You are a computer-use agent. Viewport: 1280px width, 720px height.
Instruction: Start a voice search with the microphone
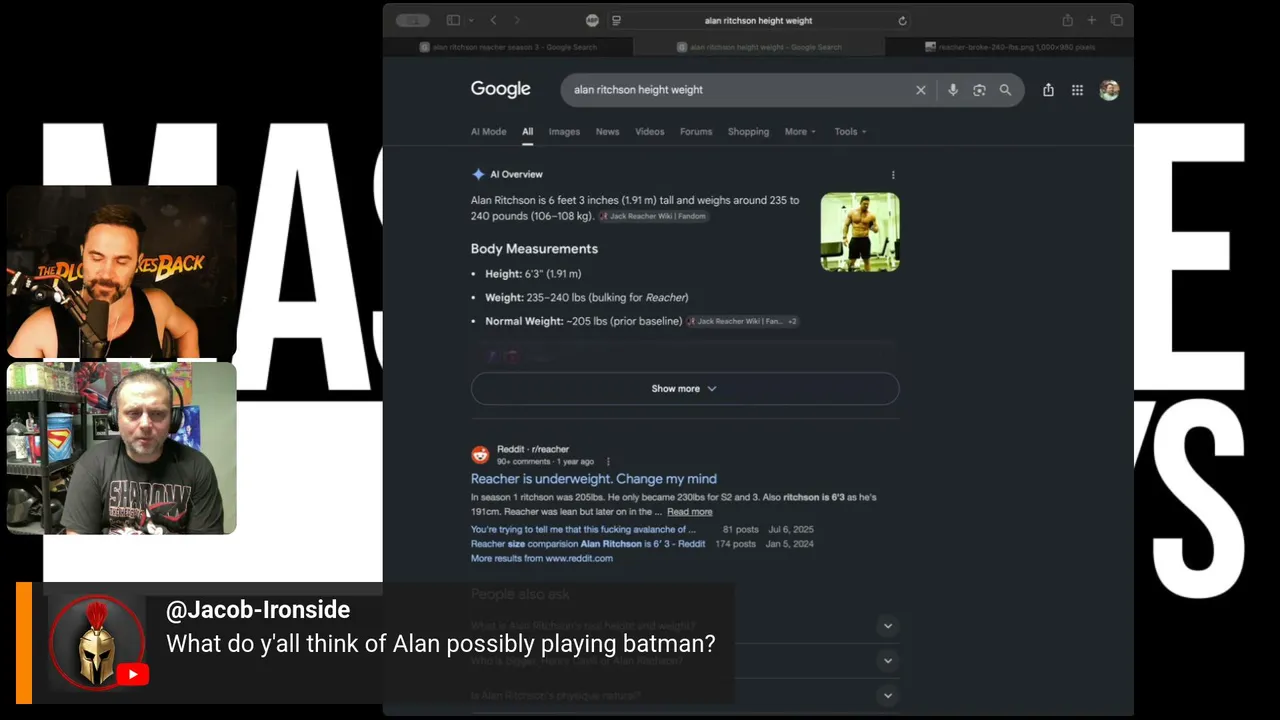tap(953, 90)
